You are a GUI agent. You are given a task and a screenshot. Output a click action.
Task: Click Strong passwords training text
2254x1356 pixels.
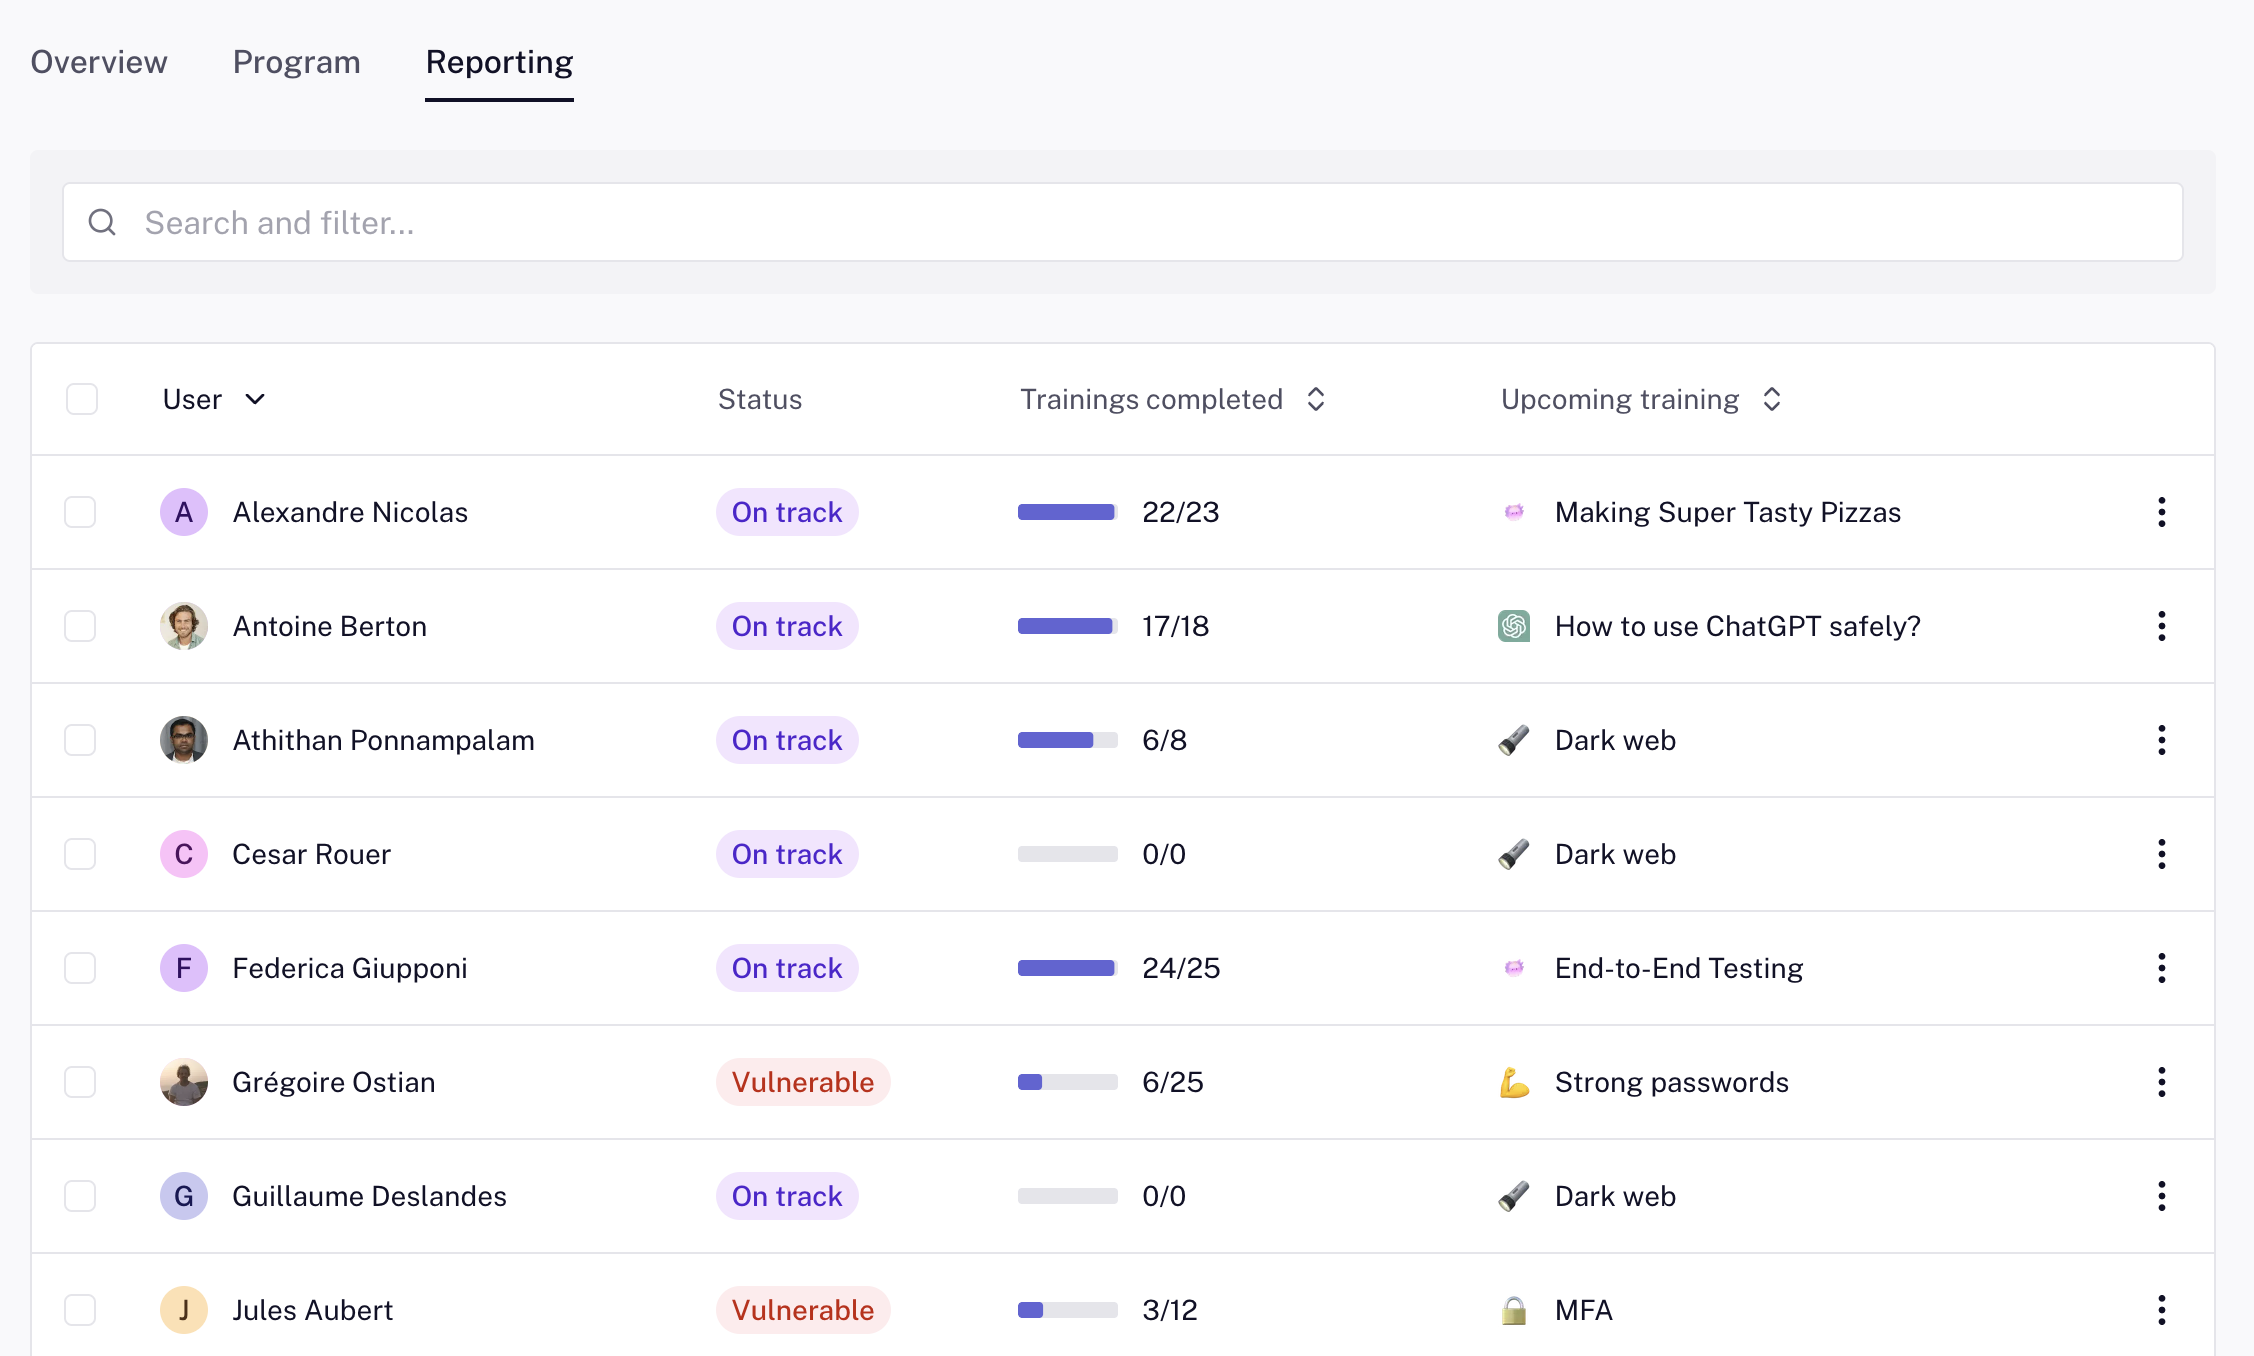(x=1672, y=1082)
